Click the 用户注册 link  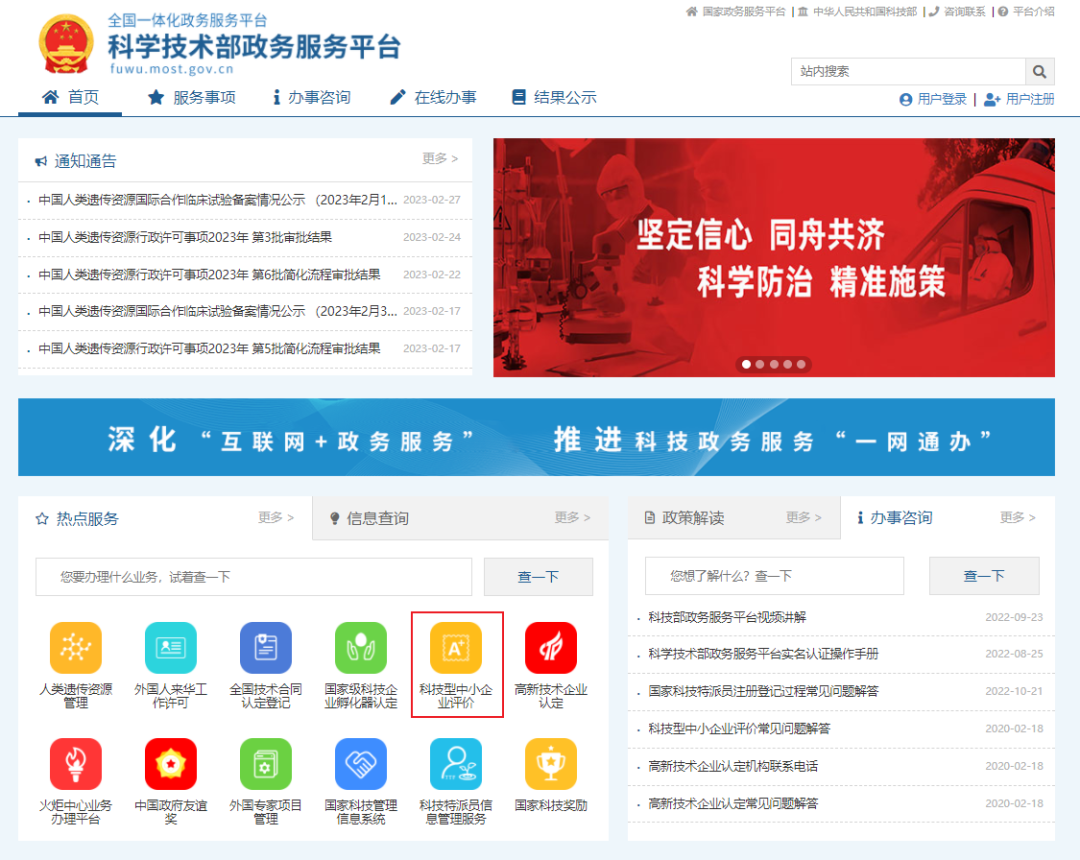[1019, 99]
